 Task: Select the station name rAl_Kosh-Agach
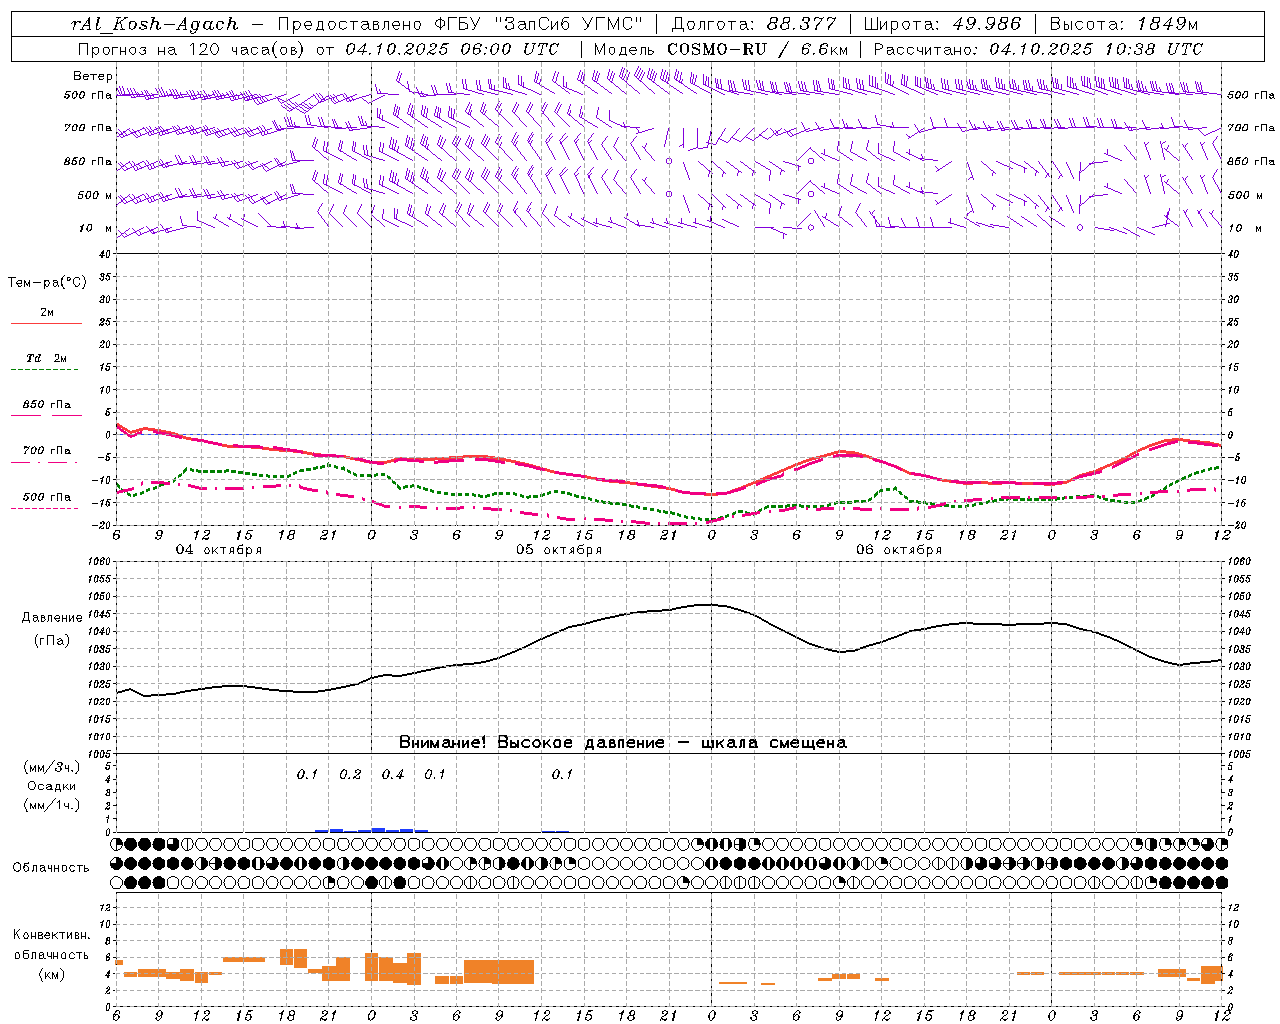155,24
